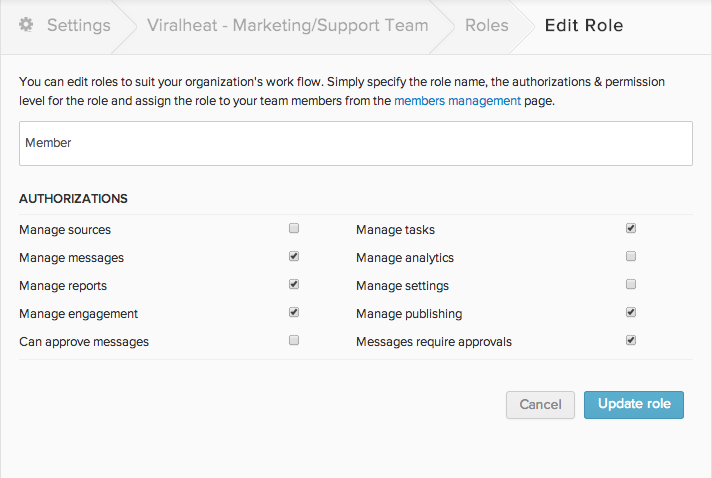Disable the Manage reports checkbox
The width and height of the screenshot is (712, 478).
coord(294,284)
